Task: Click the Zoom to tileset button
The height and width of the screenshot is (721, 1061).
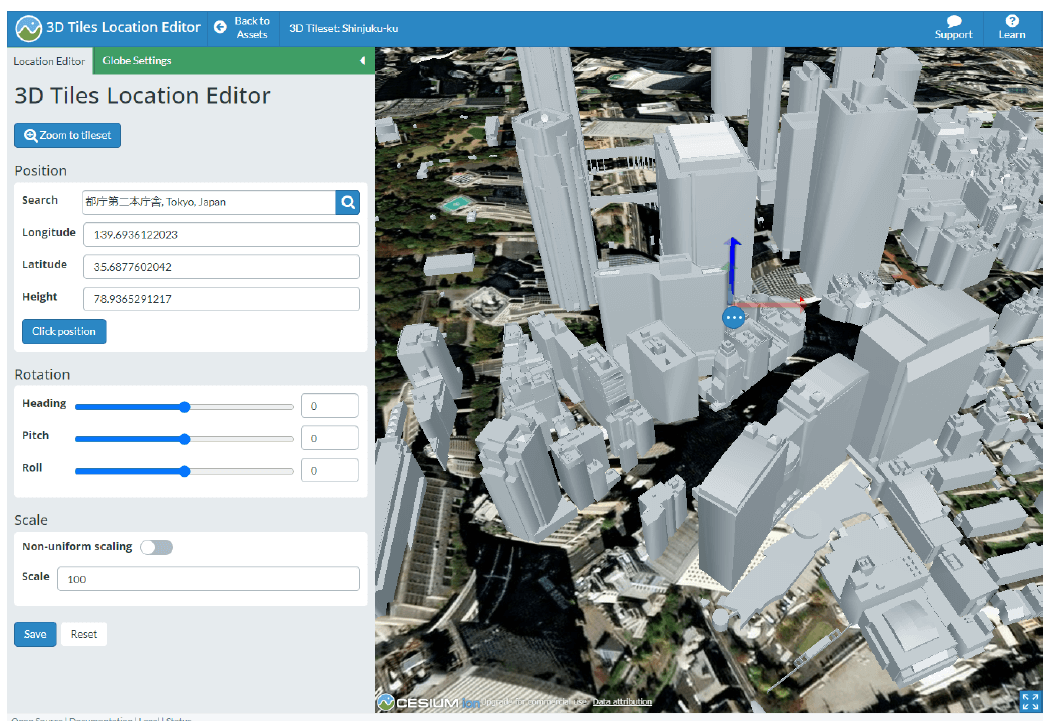Action: point(68,135)
